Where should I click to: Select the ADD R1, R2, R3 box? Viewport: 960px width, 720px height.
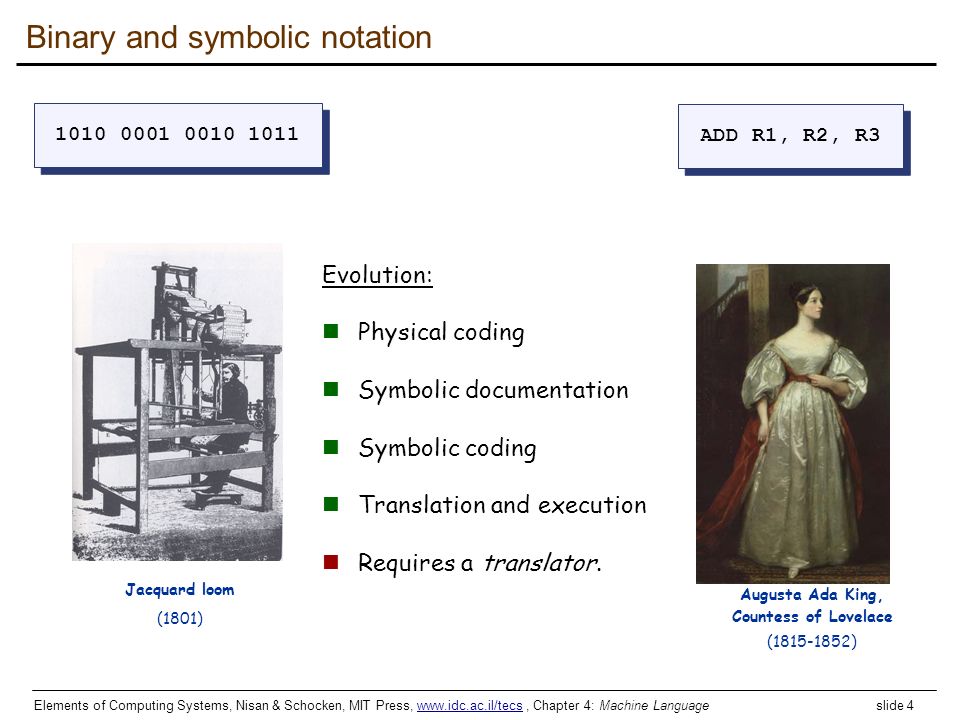791,137
